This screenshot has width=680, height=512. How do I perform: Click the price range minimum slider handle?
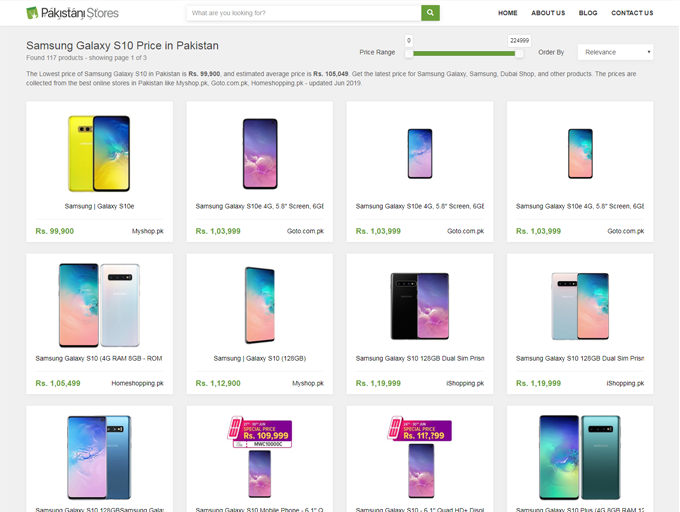[409, 54]
